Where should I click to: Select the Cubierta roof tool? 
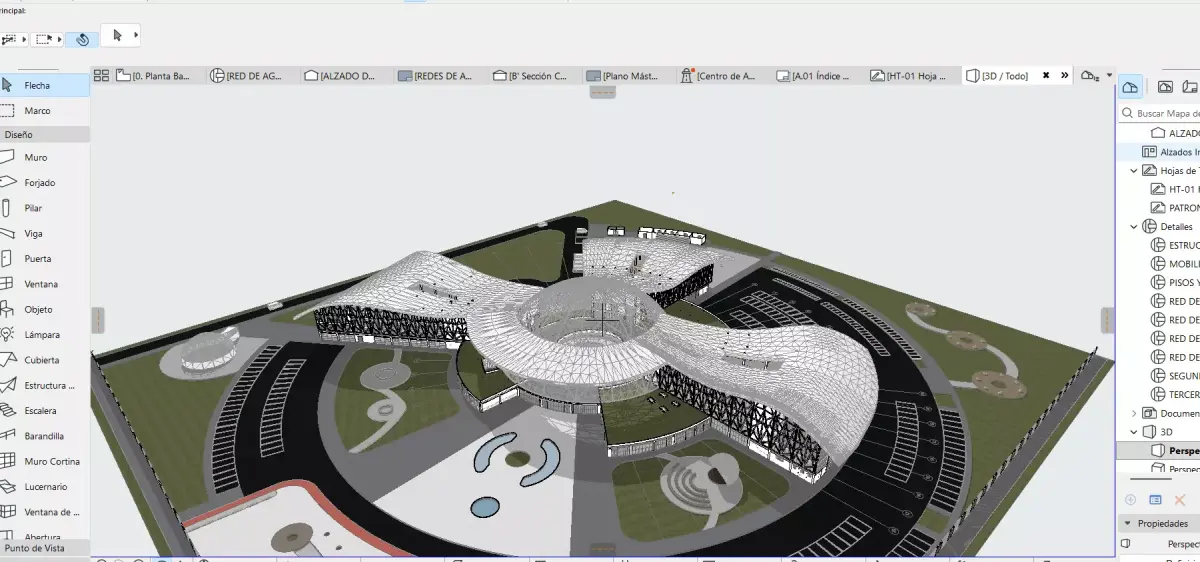pyautogui.click(x=44, y=360)
